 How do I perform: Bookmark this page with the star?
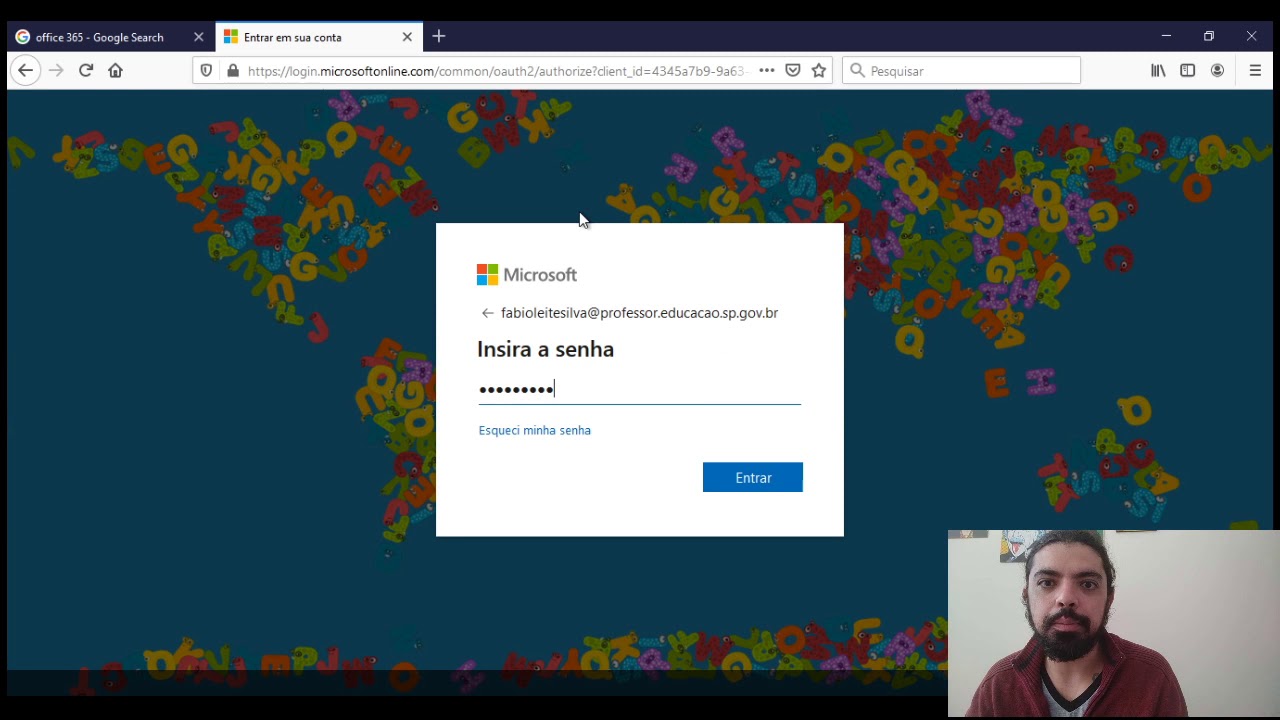pos(819,71)
